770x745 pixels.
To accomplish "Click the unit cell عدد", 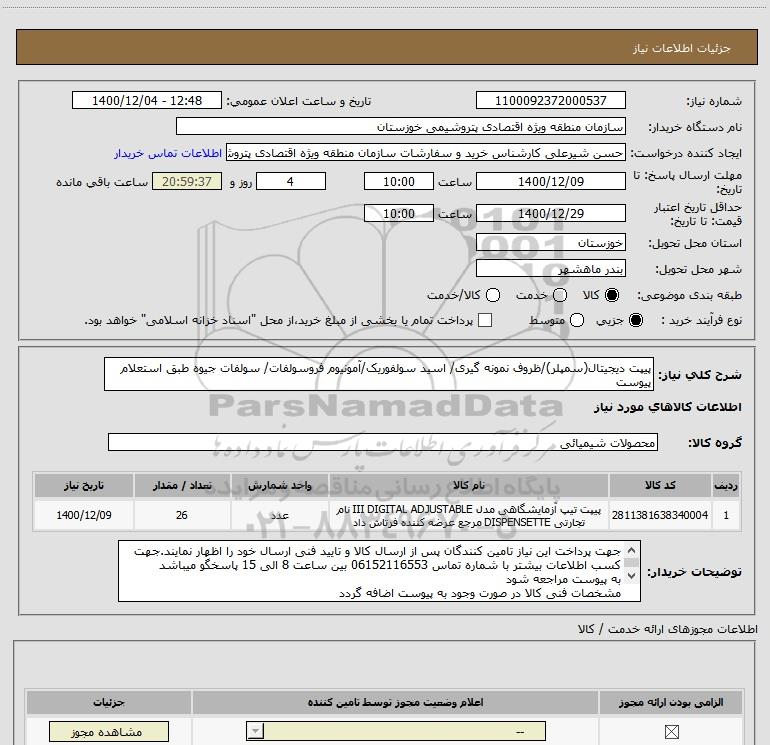I will coord(279,515).
